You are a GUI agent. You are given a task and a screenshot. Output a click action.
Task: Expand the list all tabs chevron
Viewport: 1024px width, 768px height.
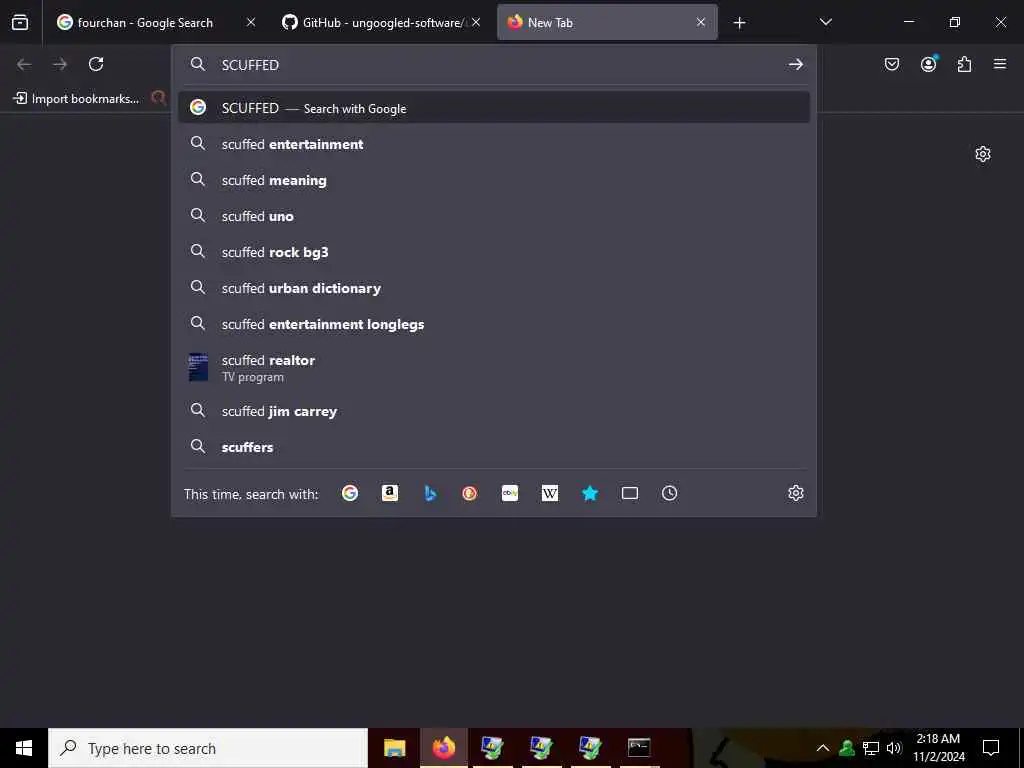click(x=825, y=22)
